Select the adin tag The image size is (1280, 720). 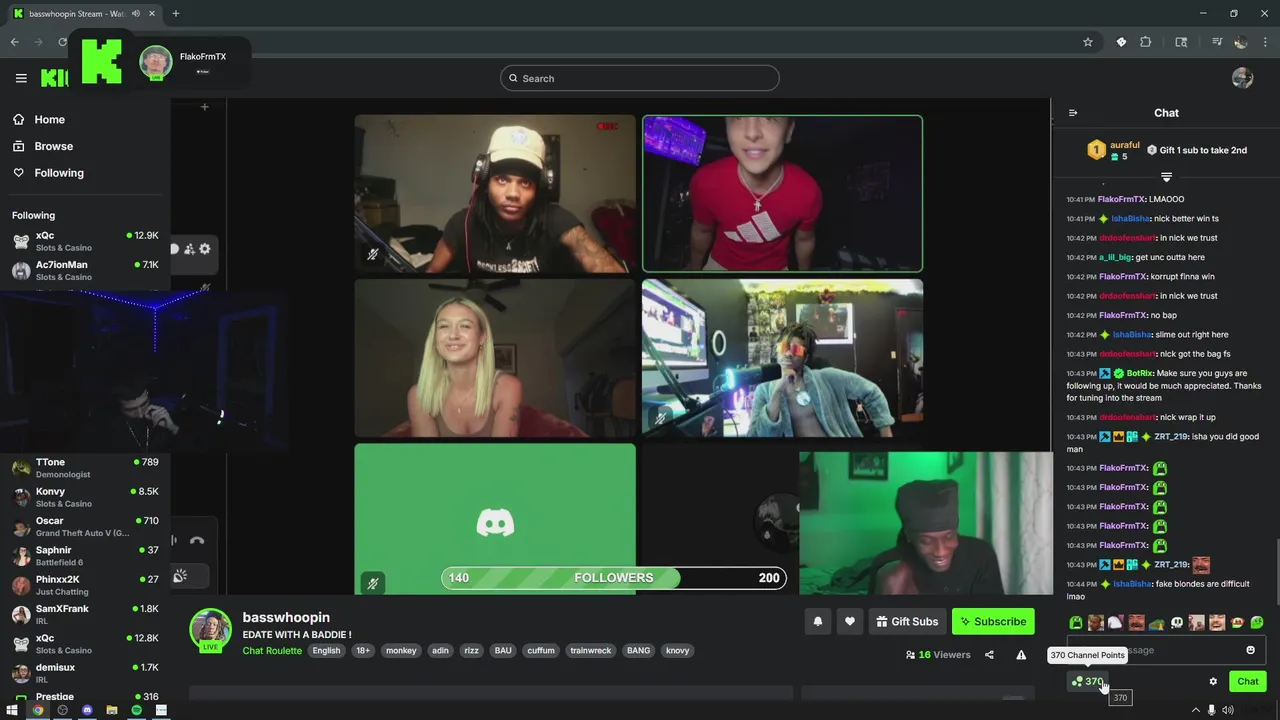(440, 651)
